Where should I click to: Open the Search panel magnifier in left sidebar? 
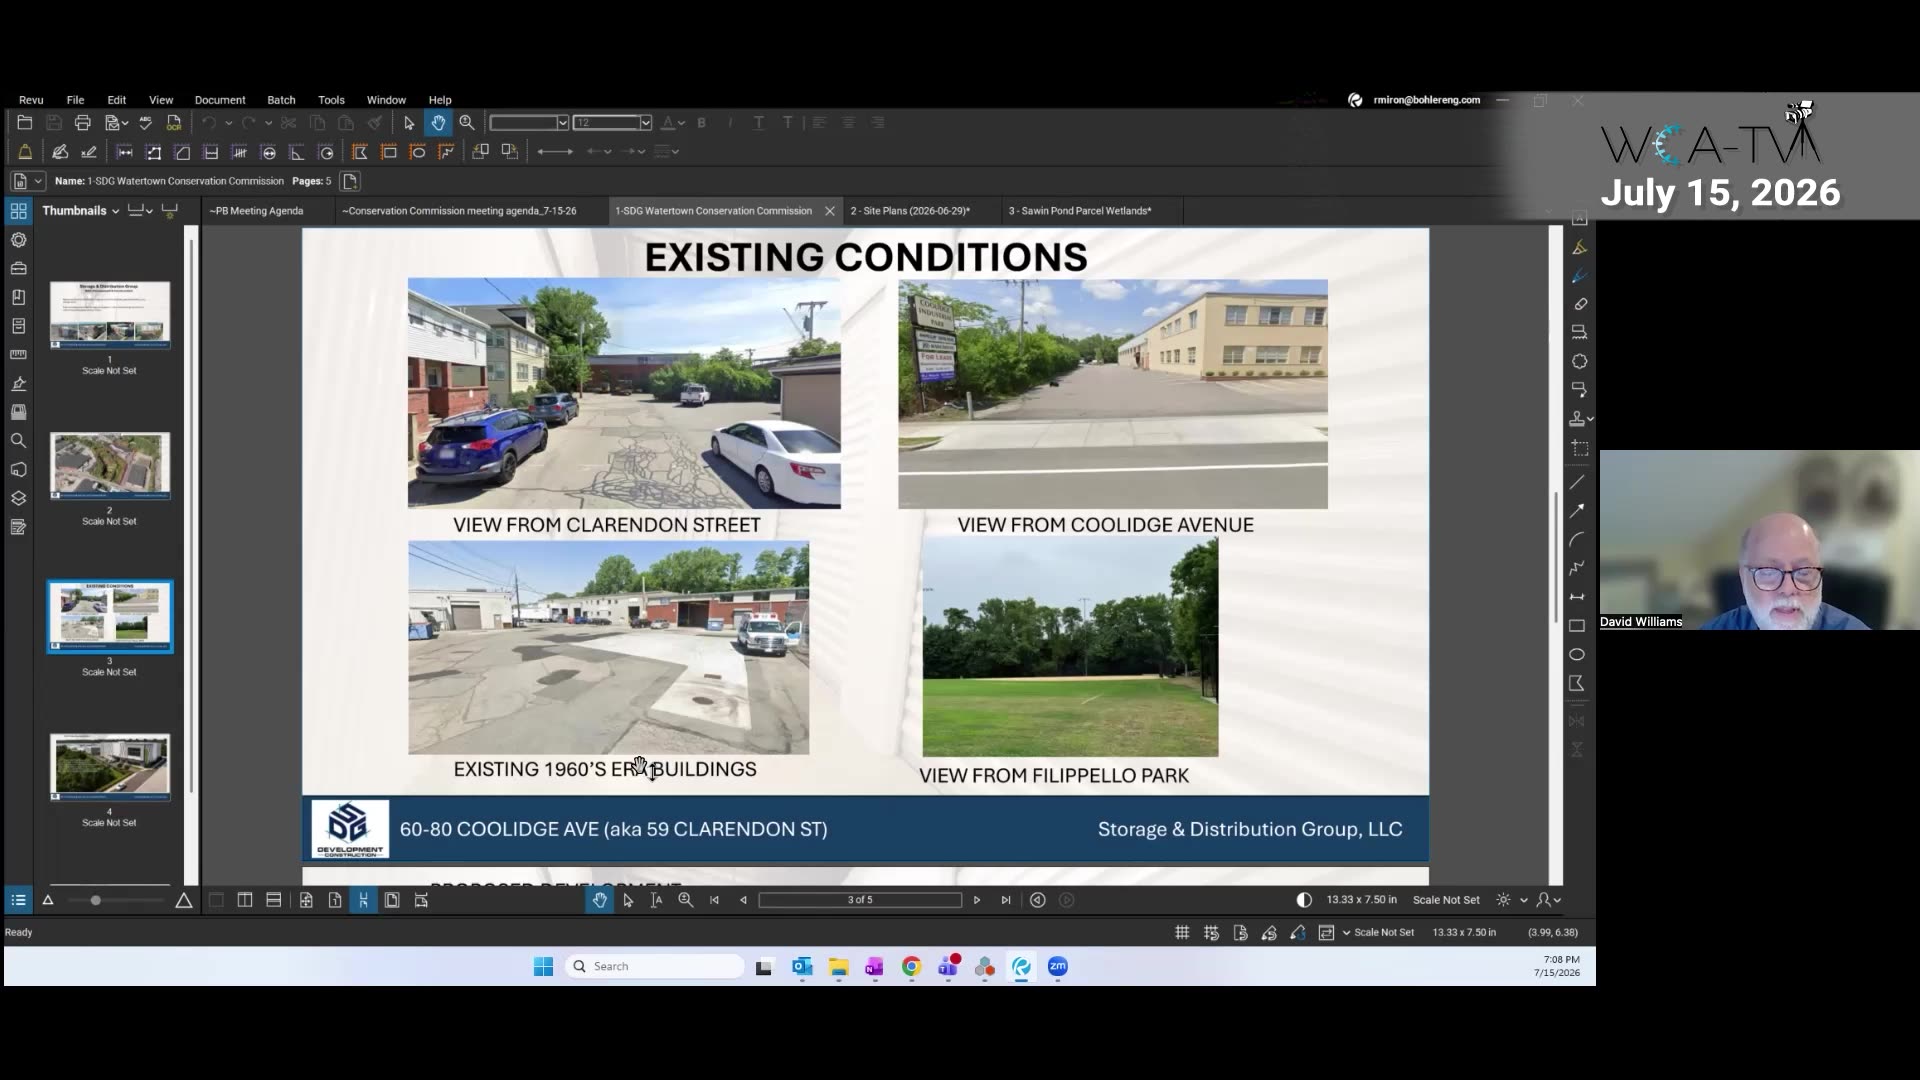[18, 441]
